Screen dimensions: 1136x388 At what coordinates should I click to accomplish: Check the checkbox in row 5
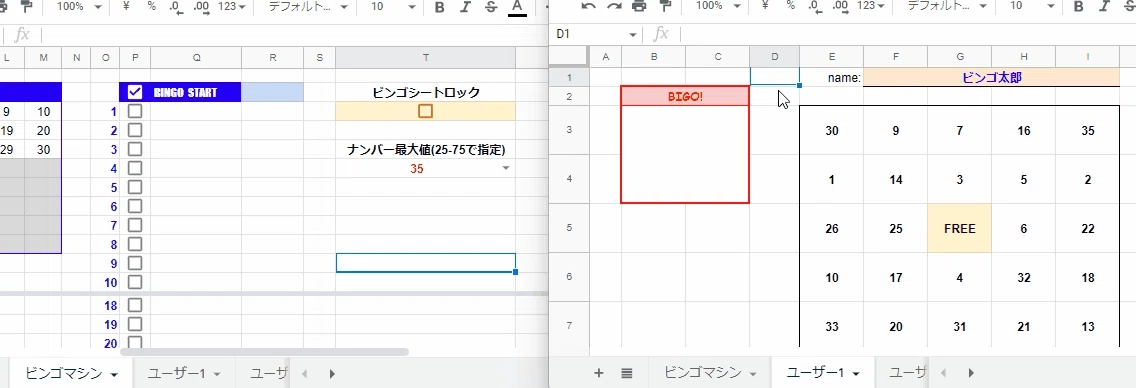coord(135,187)
